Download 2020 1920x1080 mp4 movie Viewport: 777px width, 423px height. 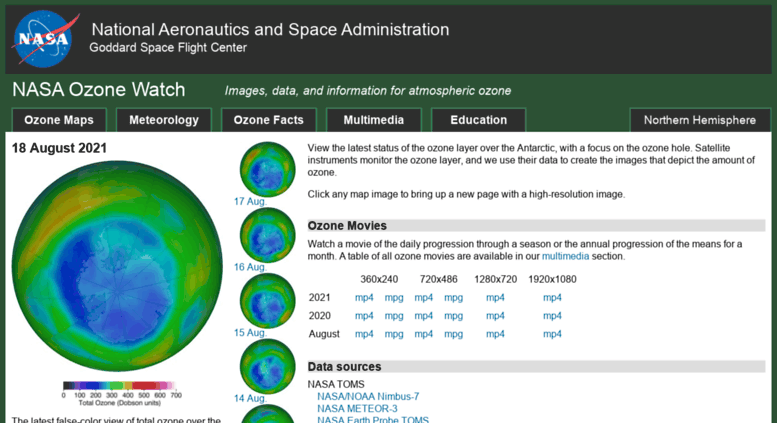[552, 316]
